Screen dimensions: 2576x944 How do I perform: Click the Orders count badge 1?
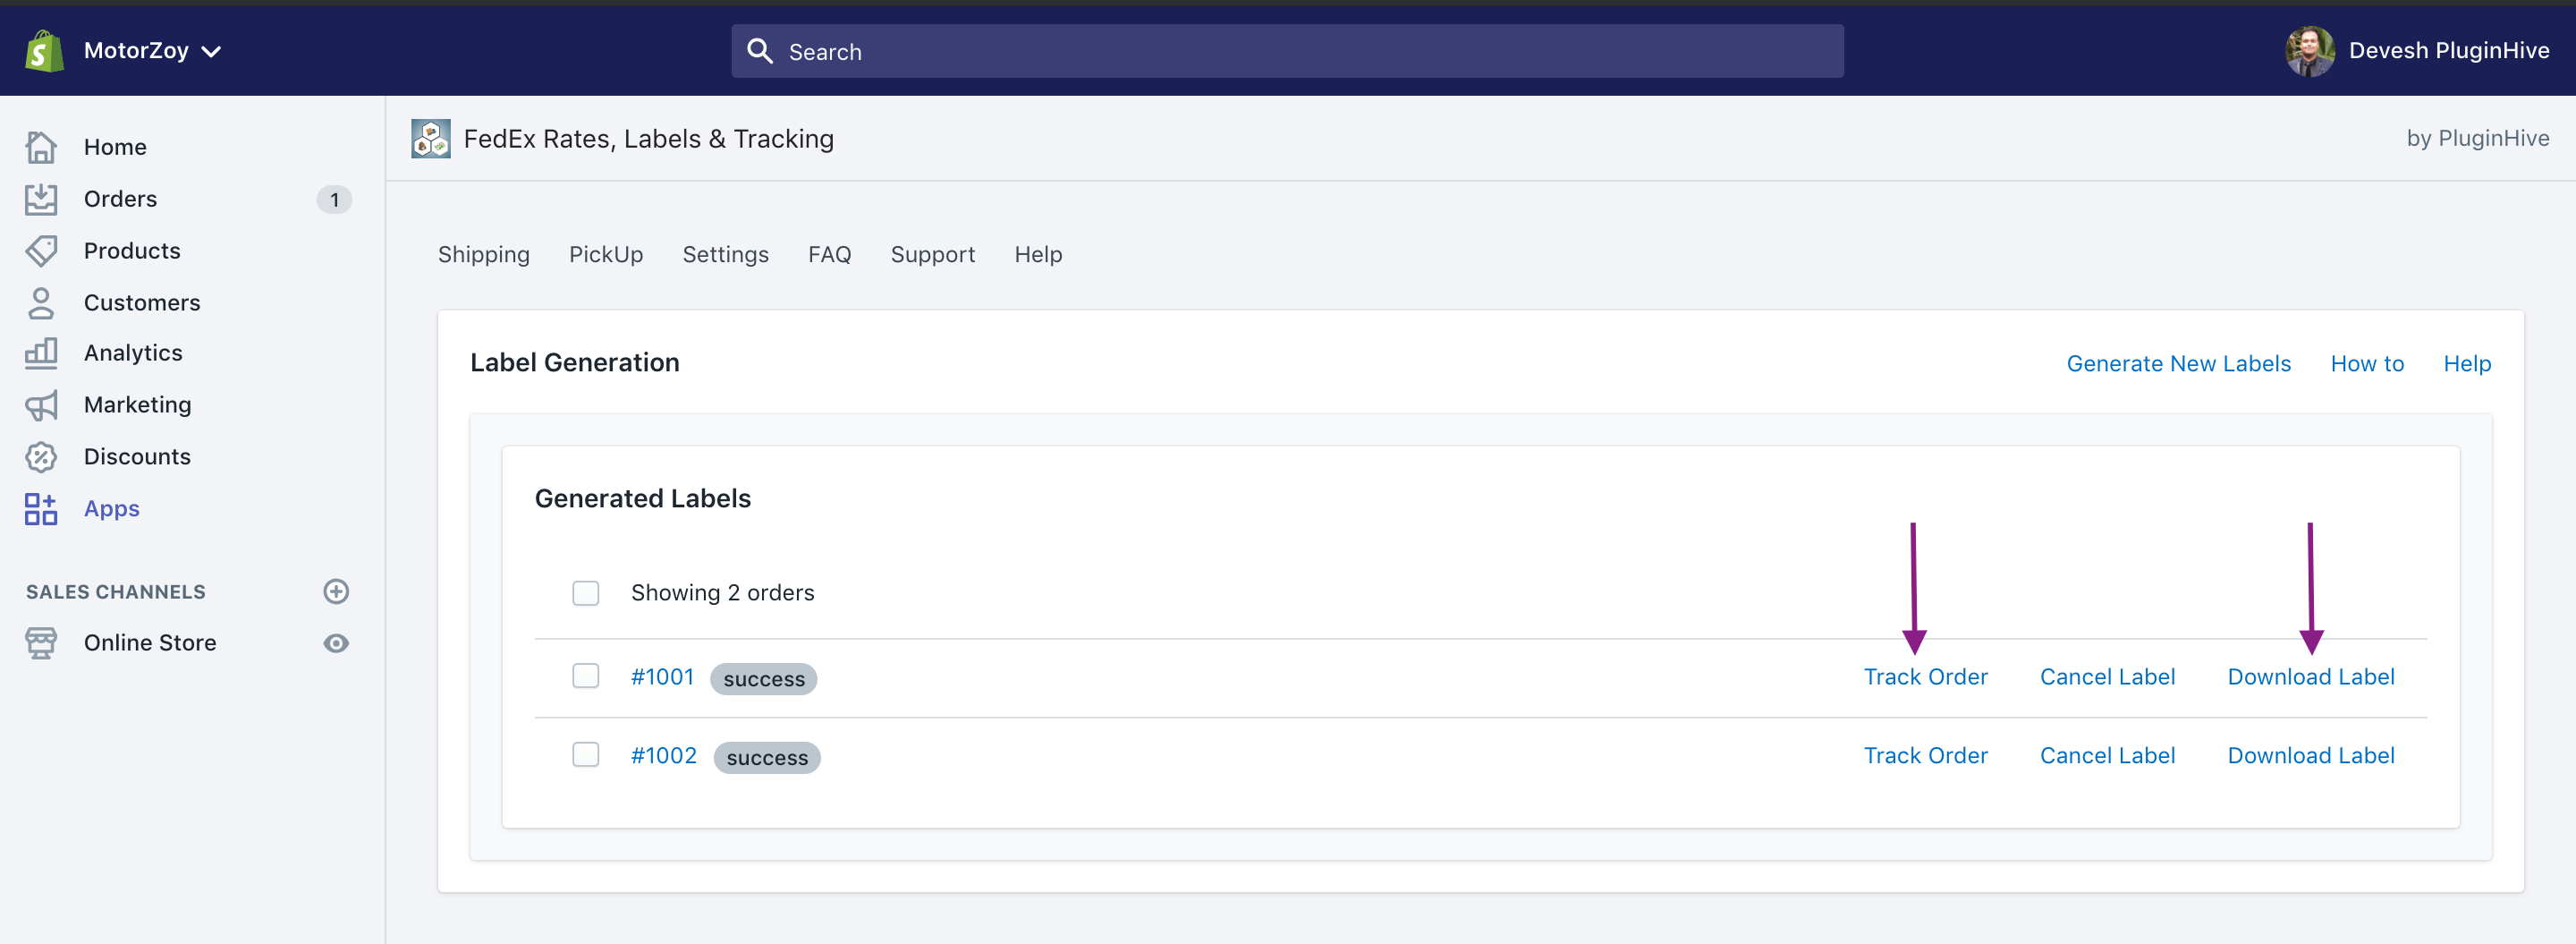334,200
